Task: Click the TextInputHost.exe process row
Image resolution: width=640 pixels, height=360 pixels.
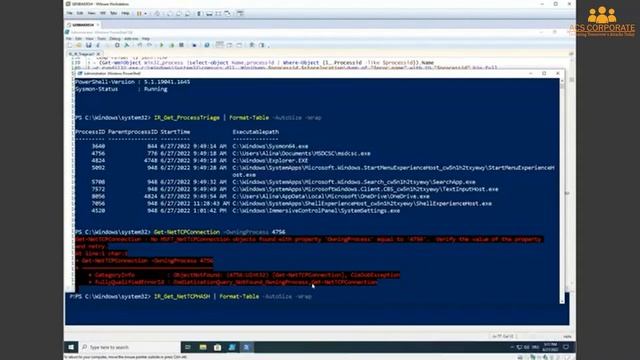Action: (x=287, y=189)
